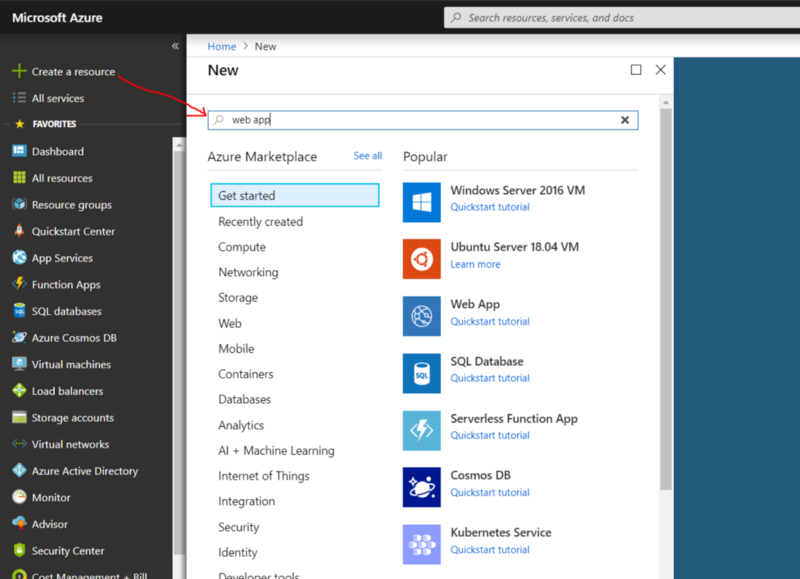Collapse the left sidebar with the double chevron
Image resolution: width=800 pixels, height=579 pixels.
175,46
